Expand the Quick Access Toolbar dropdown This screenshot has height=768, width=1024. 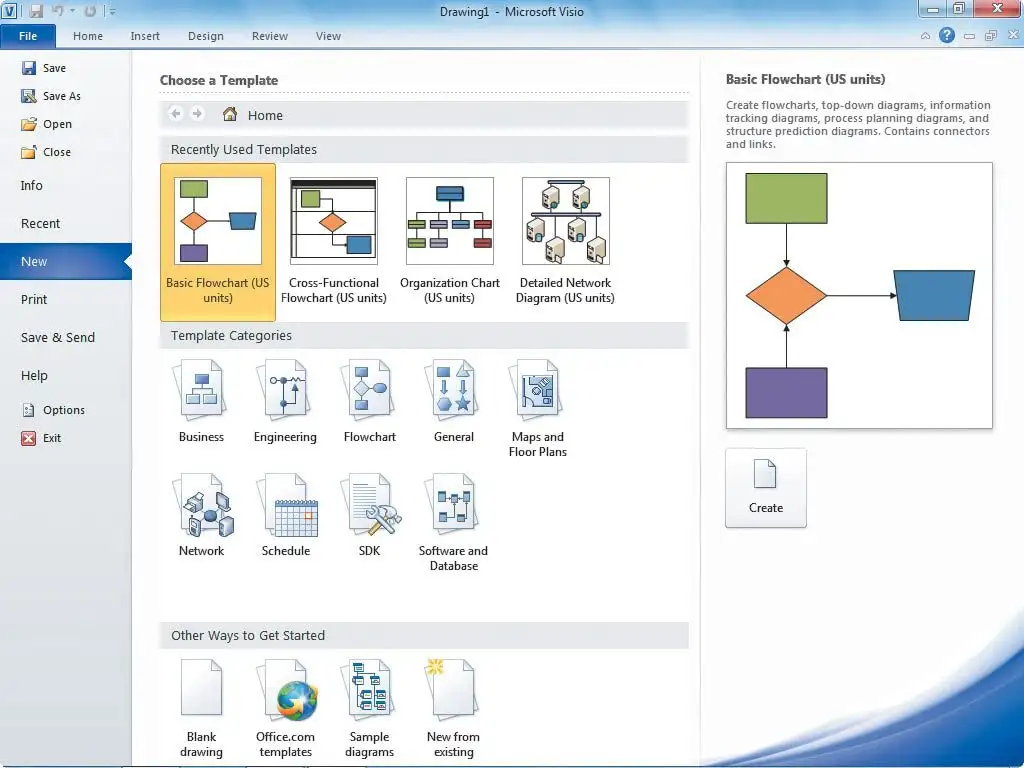pos(112,12)
